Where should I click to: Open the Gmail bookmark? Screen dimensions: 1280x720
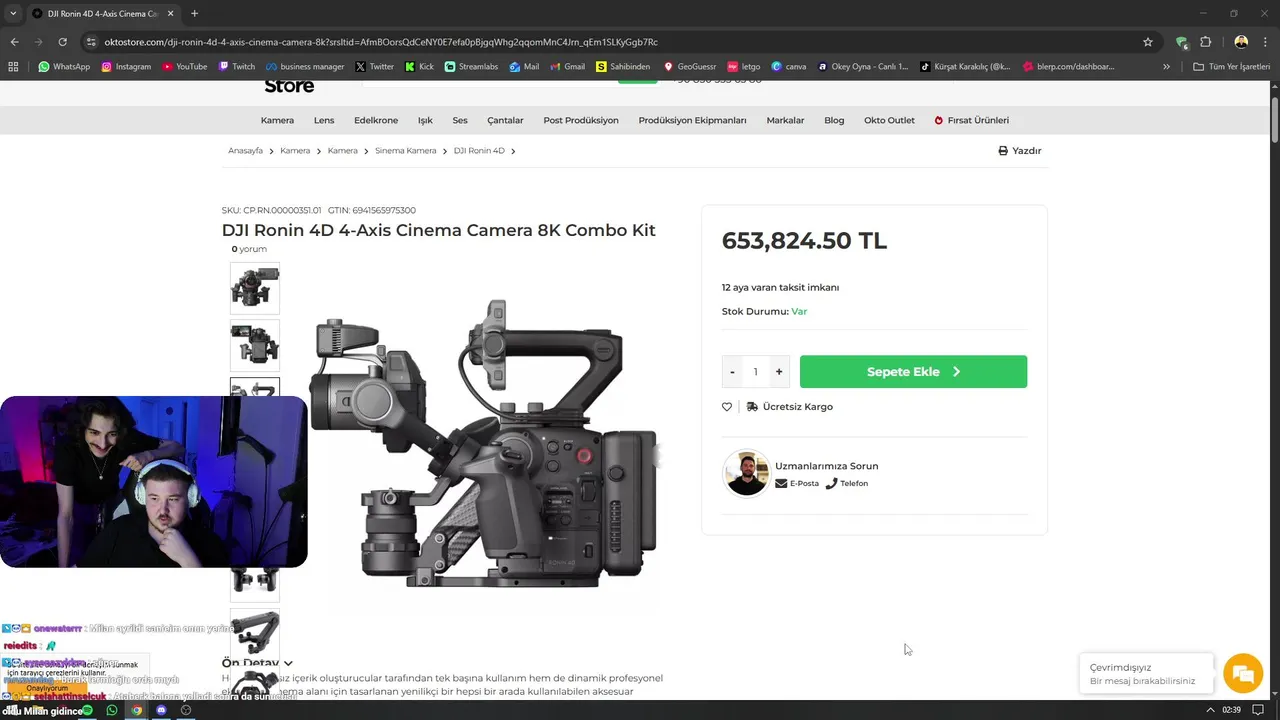pos(567,67)
